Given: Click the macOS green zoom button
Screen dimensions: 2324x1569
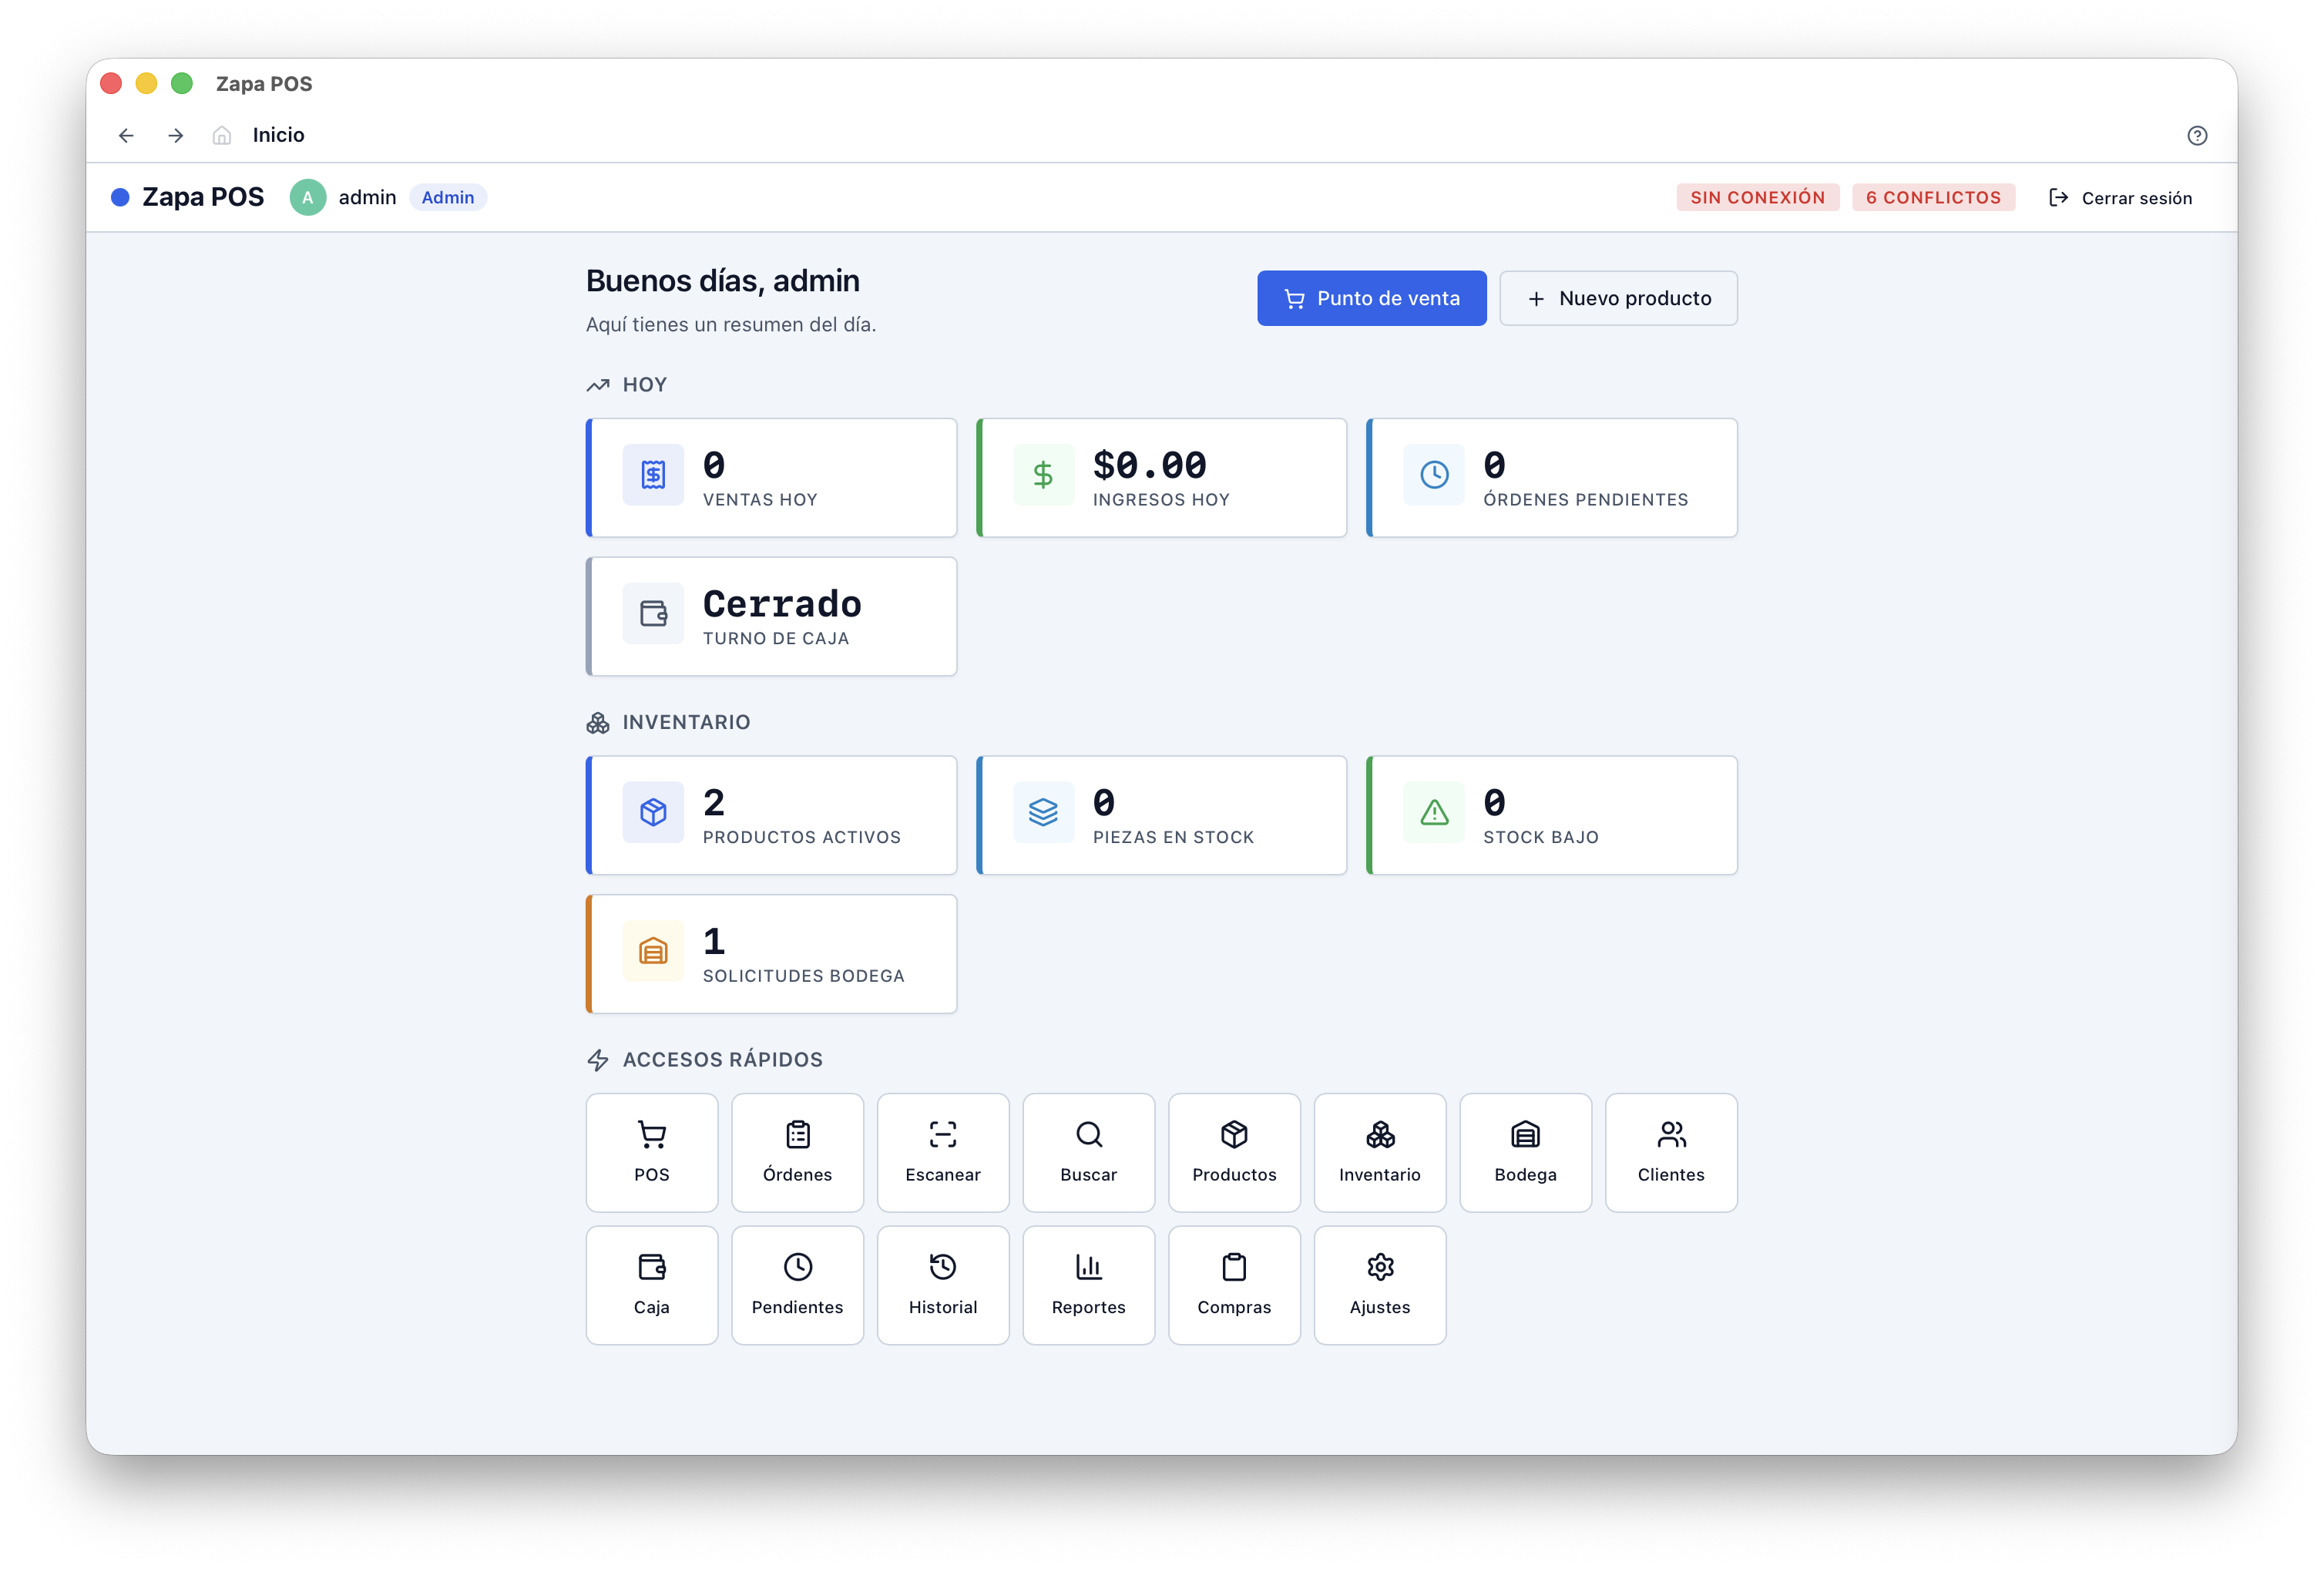Looking at the screenshot, I should pyautogui.click(x=181, y=83).
